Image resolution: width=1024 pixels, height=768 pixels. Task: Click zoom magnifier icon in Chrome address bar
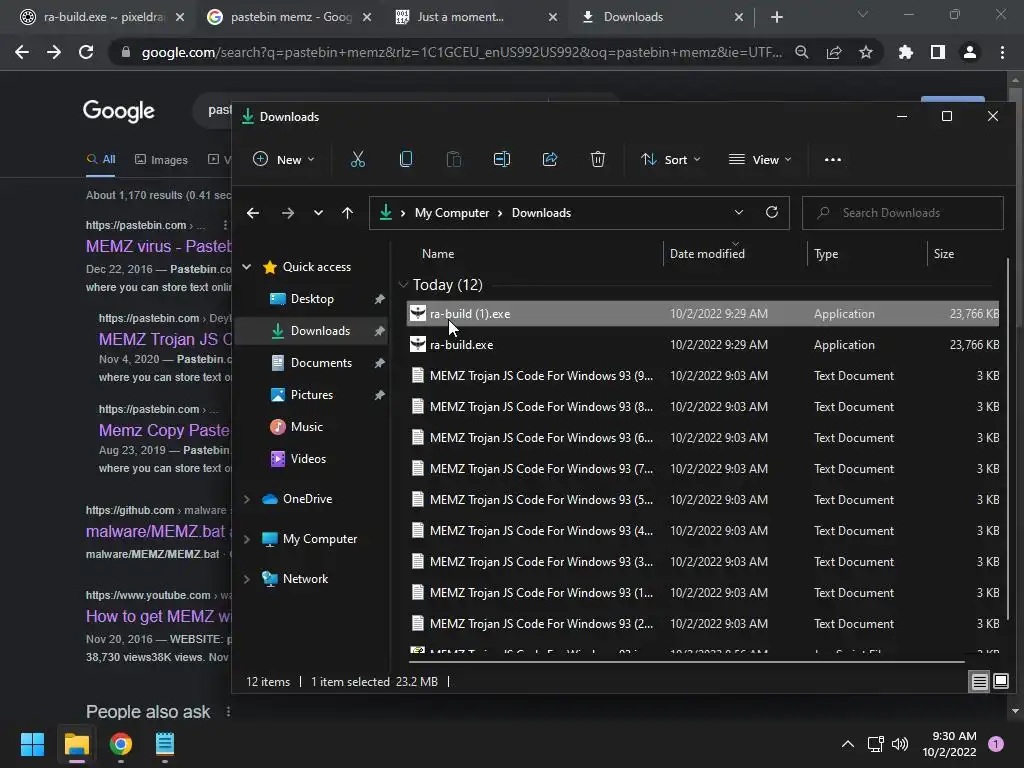[x=802, y=52]
